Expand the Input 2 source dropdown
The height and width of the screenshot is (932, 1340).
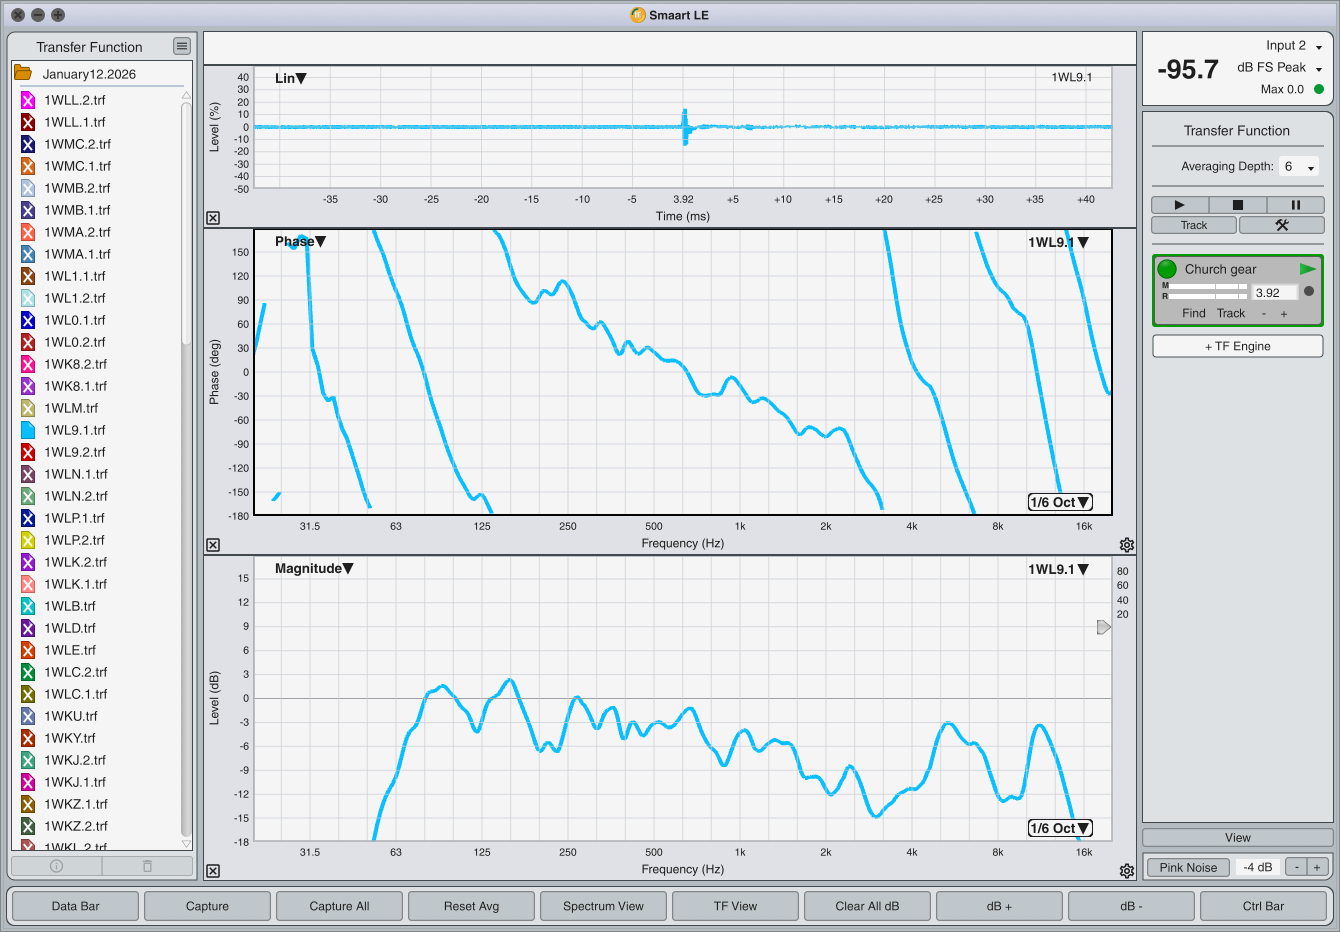click(1318, 47)
